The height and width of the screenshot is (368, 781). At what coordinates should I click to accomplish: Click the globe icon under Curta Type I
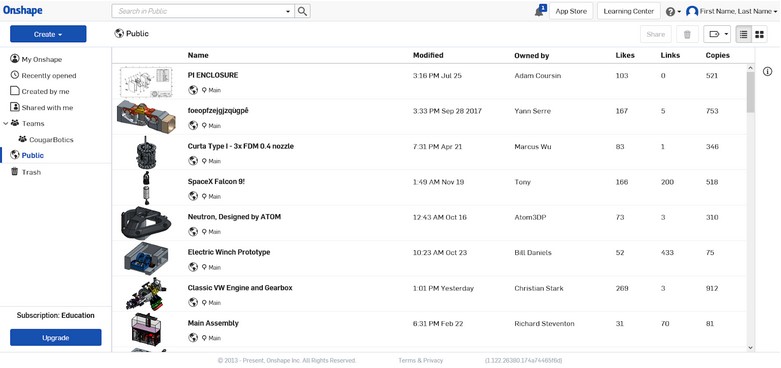click(193, 161)
